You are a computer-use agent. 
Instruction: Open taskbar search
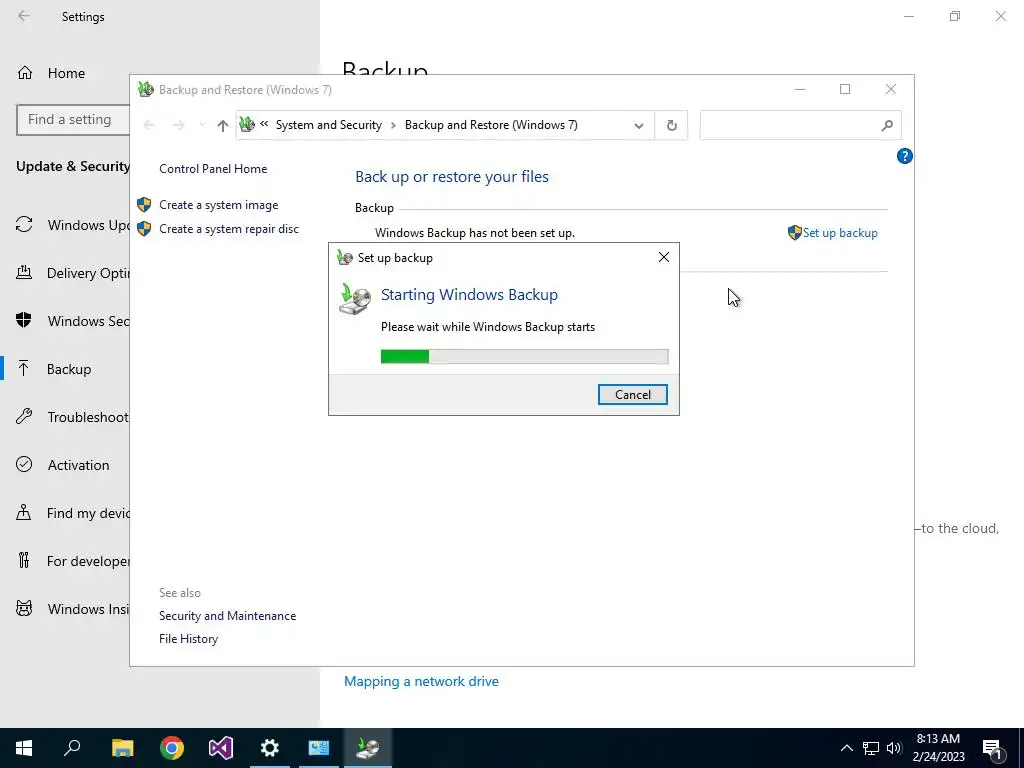(72, 748)
